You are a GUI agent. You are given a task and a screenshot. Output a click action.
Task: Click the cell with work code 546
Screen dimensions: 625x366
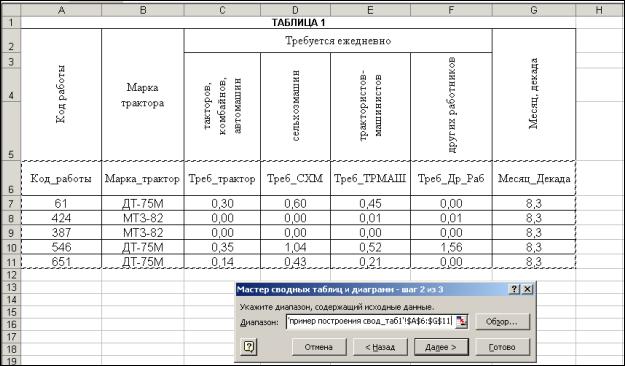pyautogui.click(x=61, y=247)
